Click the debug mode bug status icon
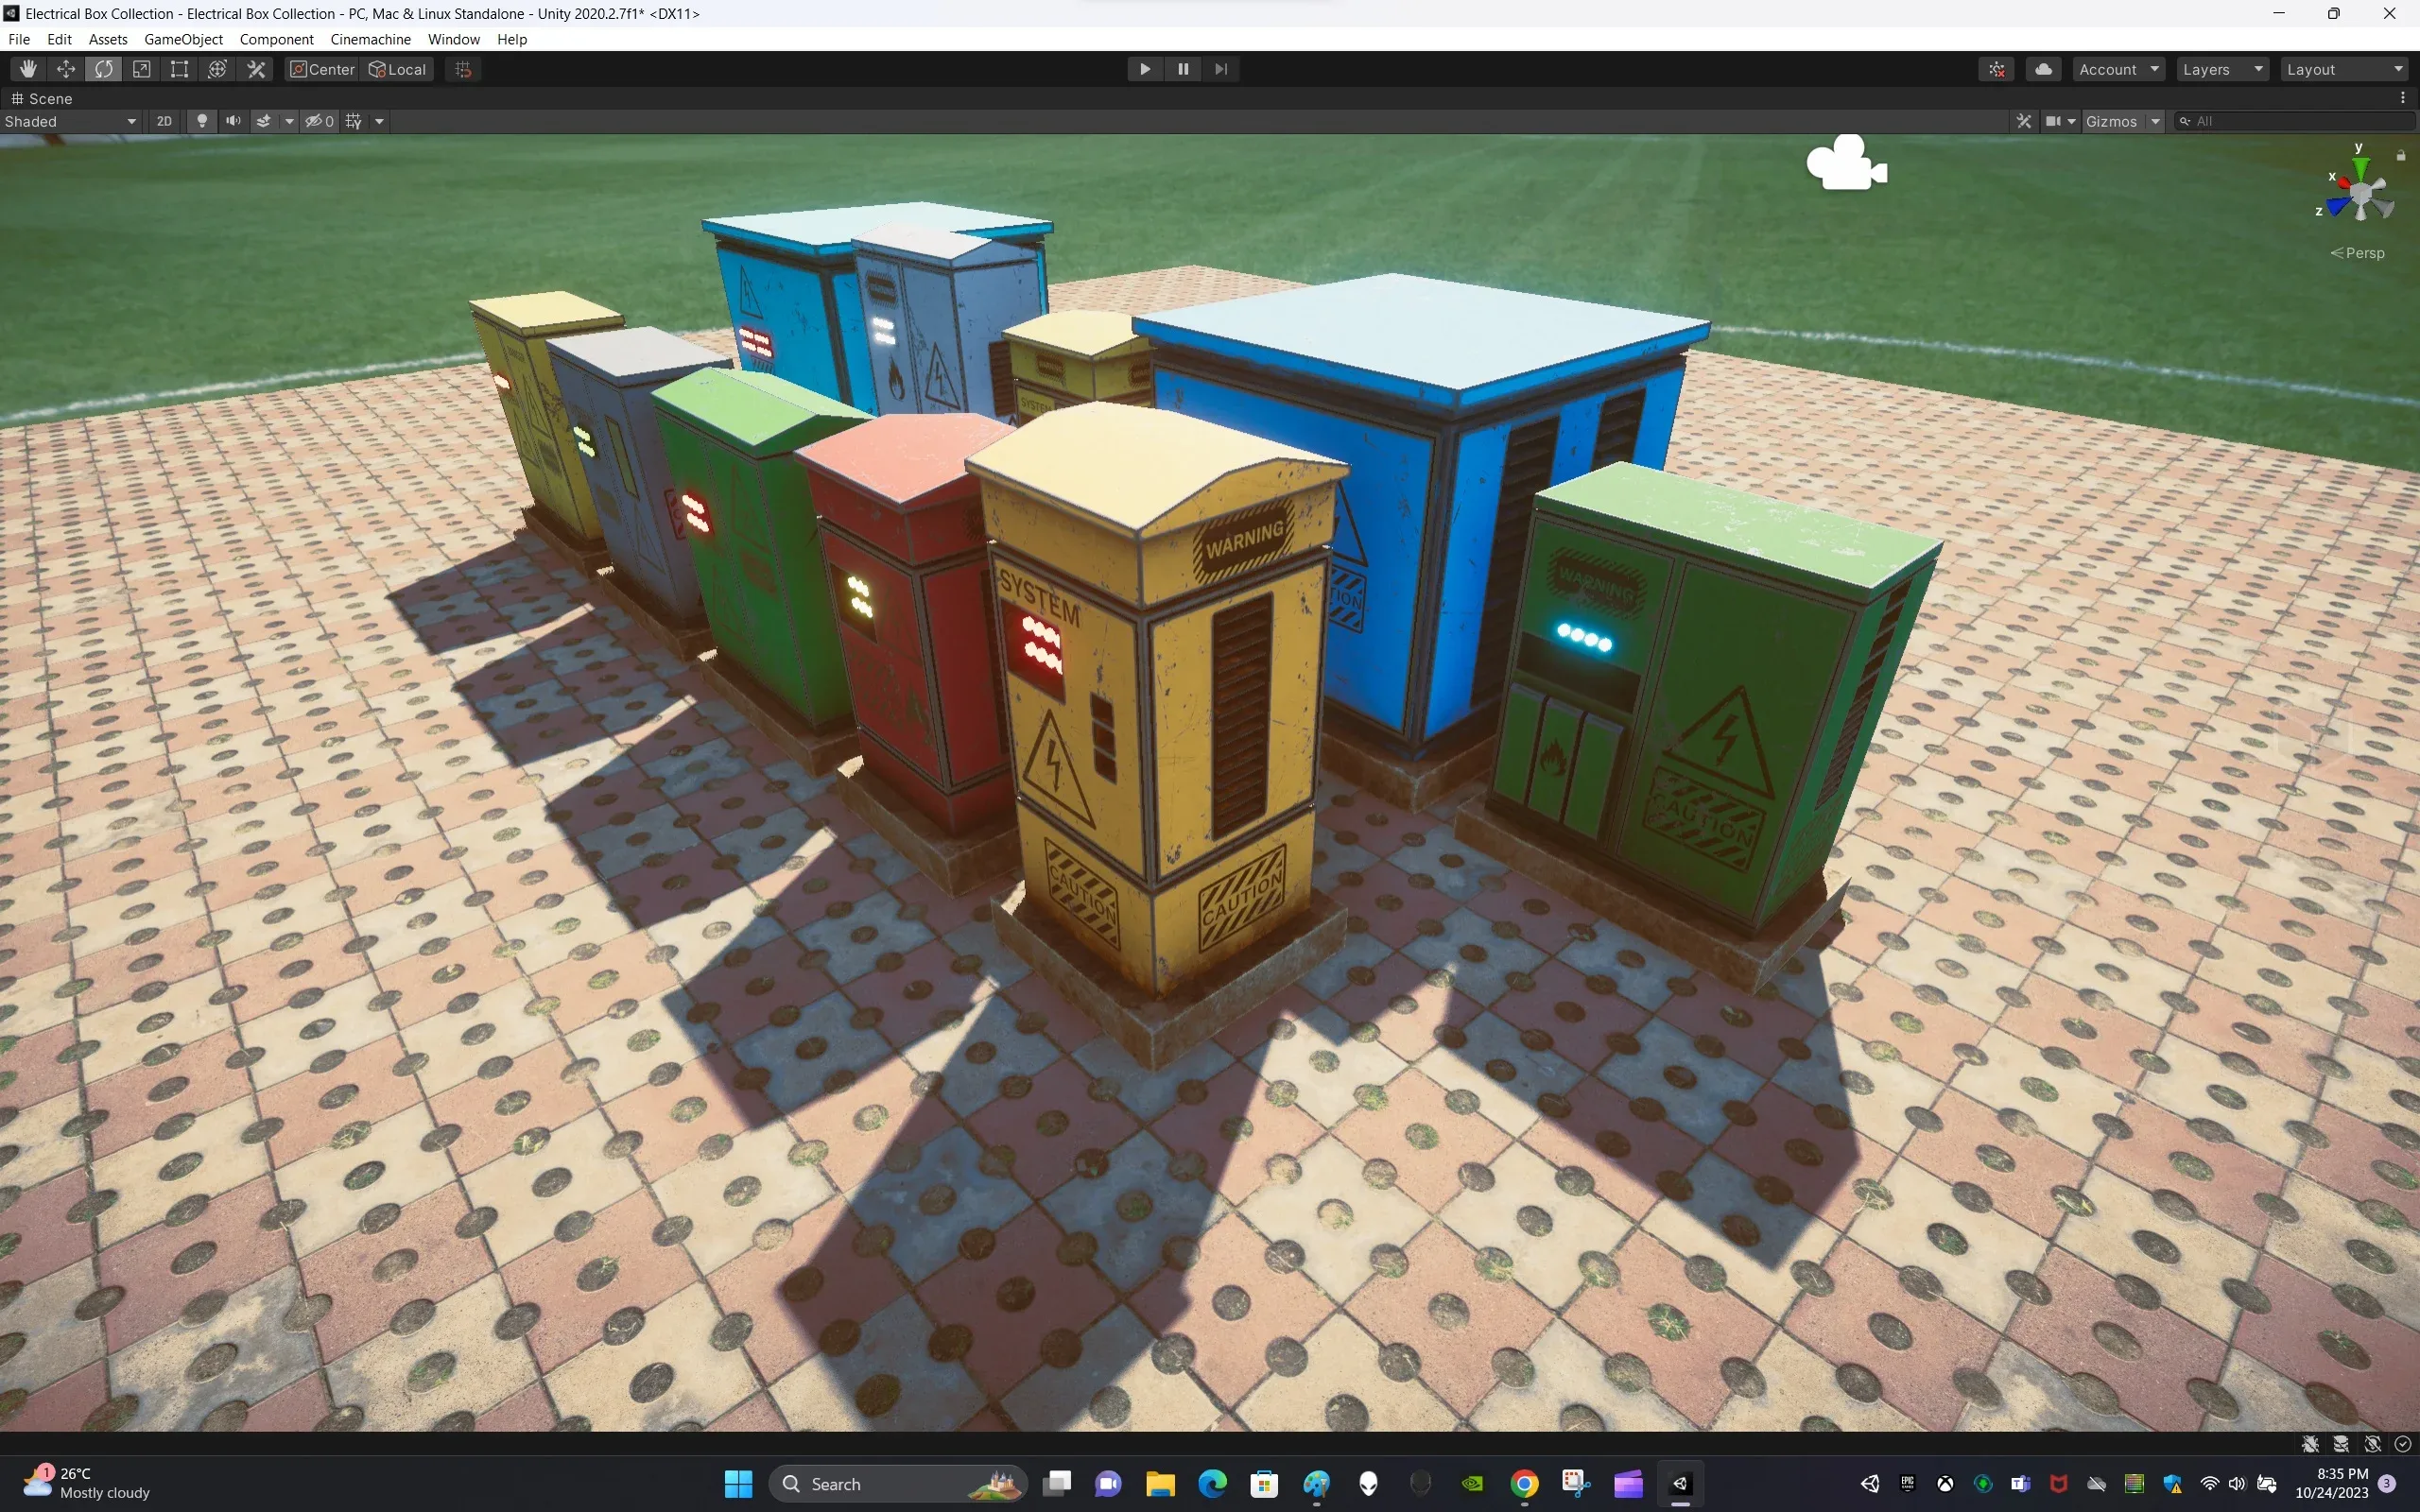The width and height of the screenshot is (2420, 1512). 2310,1444
